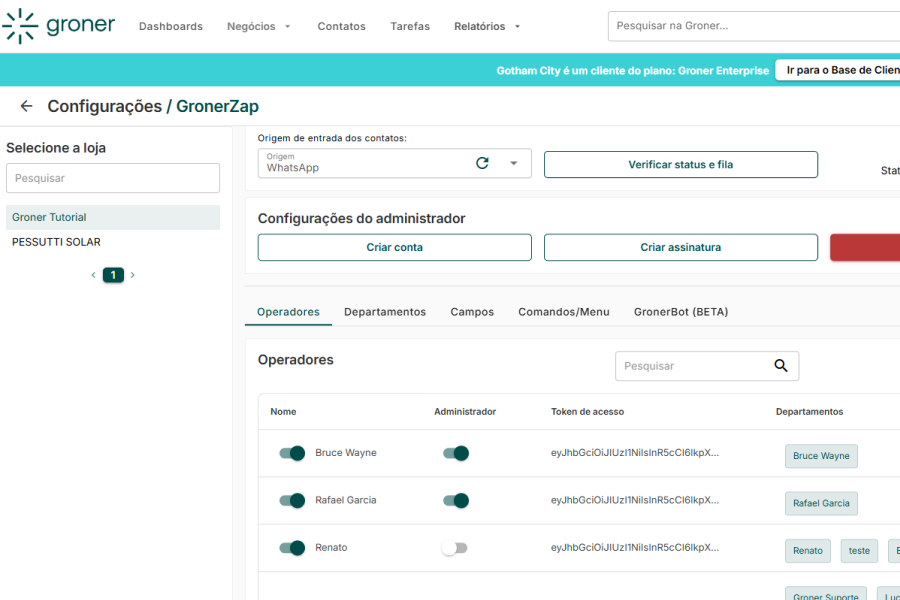Open the Relatórios dropdown menu
This screenshot has width=900, height=600.
487,26
